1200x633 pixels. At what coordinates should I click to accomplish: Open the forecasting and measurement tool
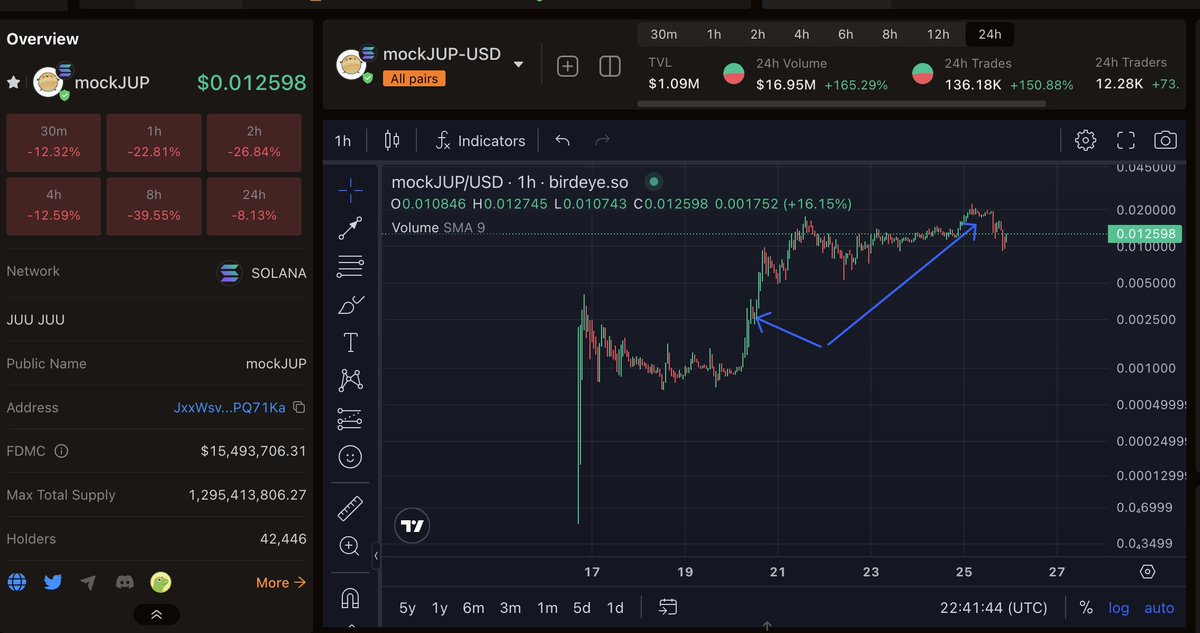(x=350, y=419)
